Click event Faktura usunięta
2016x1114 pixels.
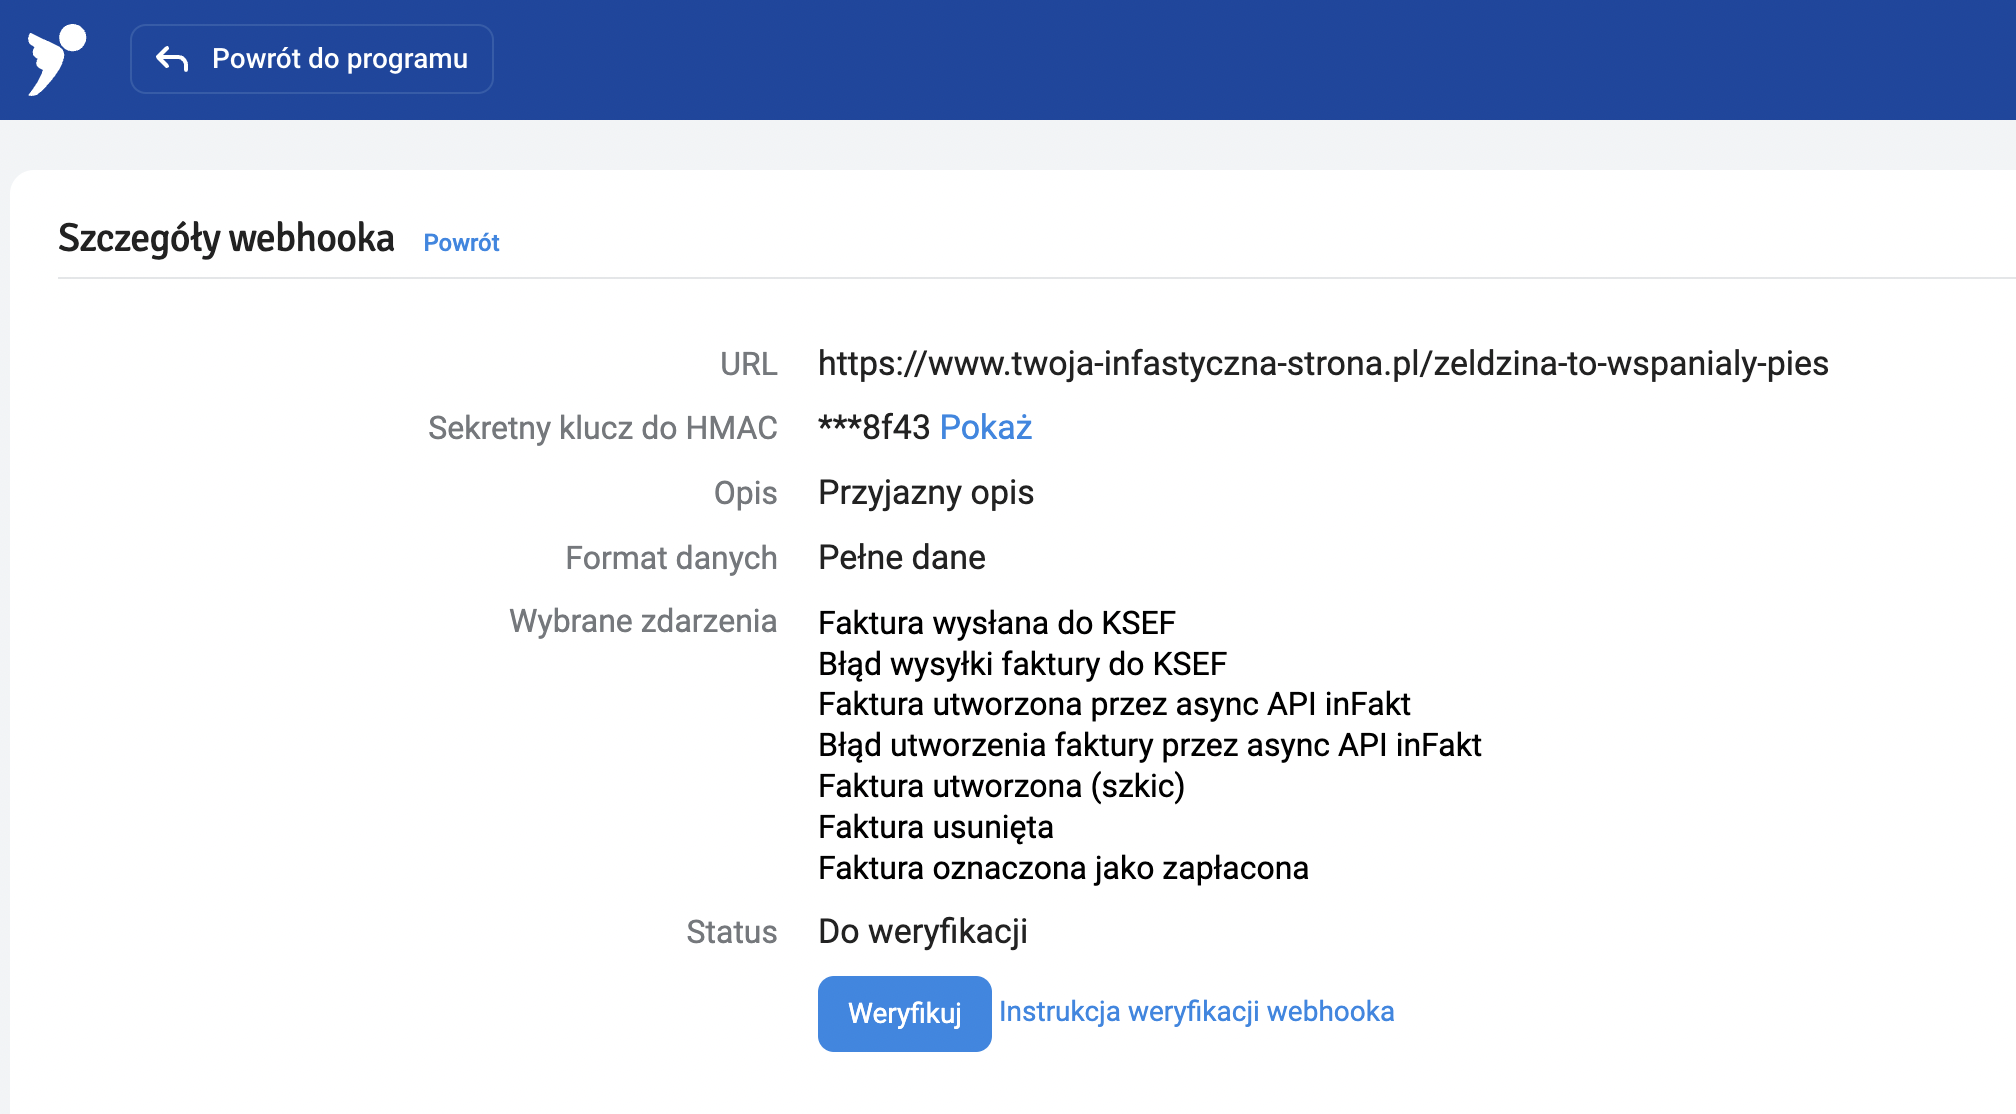pos(935,827)
